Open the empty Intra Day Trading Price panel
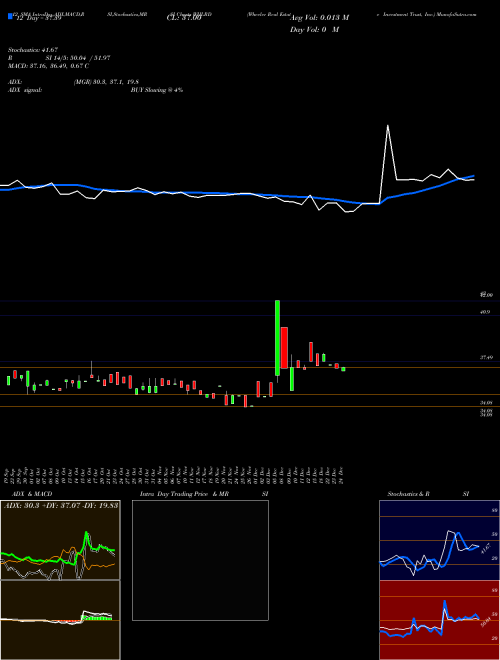The width and height of the screenshot is (500, 660). [200, 560]
